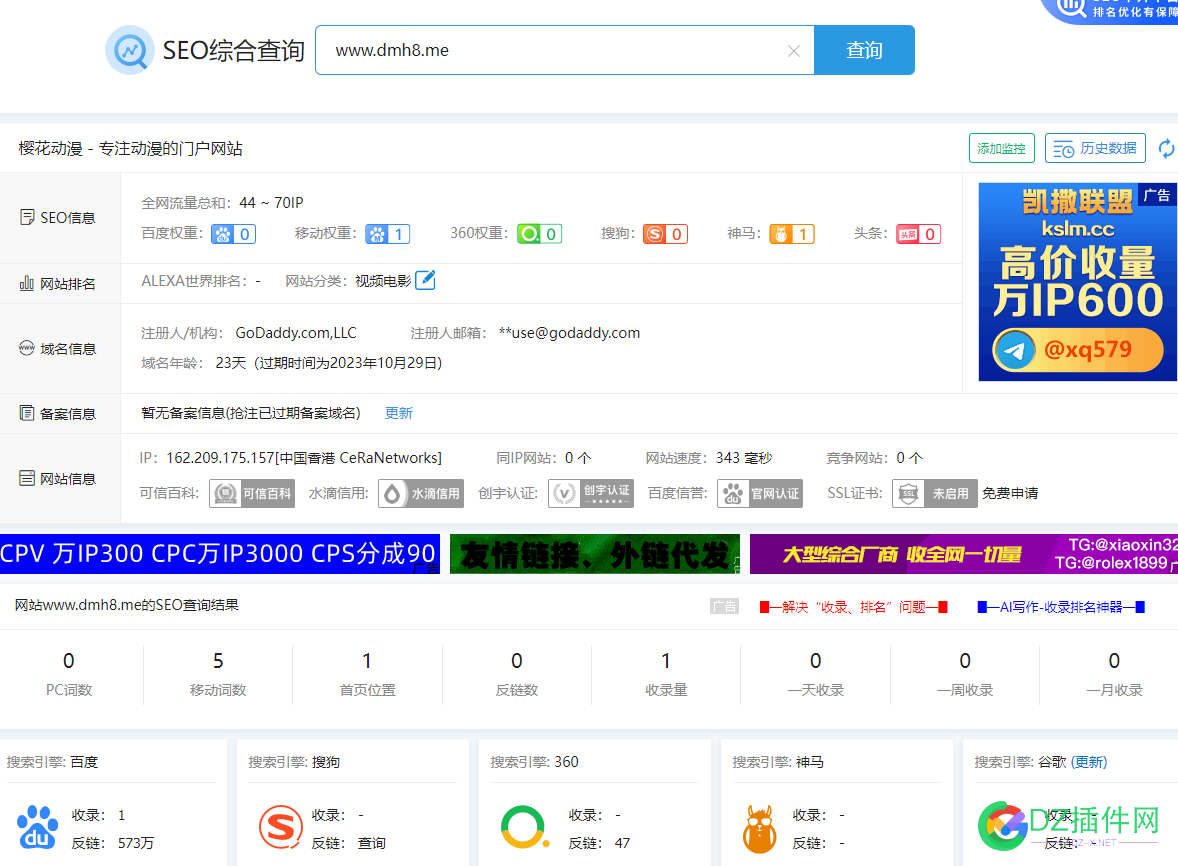Viewport: 1178px width, 866px height.
Task: Select the 备案信息 side tab
Action: pos(58,414)
